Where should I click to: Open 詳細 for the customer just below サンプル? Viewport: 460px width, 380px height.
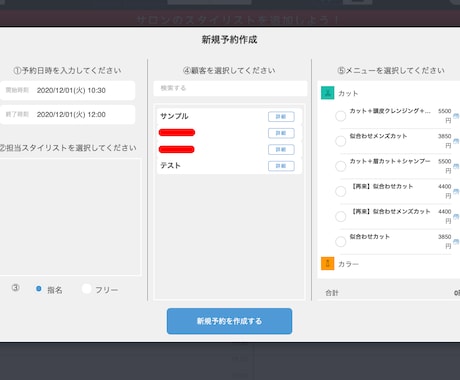[281, 133]
